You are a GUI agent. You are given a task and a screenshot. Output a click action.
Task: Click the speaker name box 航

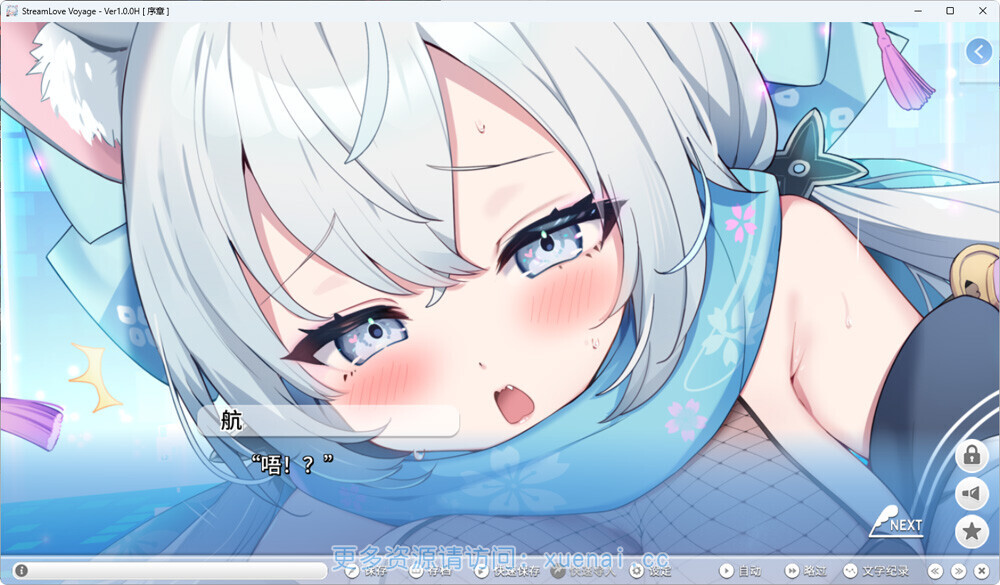[328, 420]
